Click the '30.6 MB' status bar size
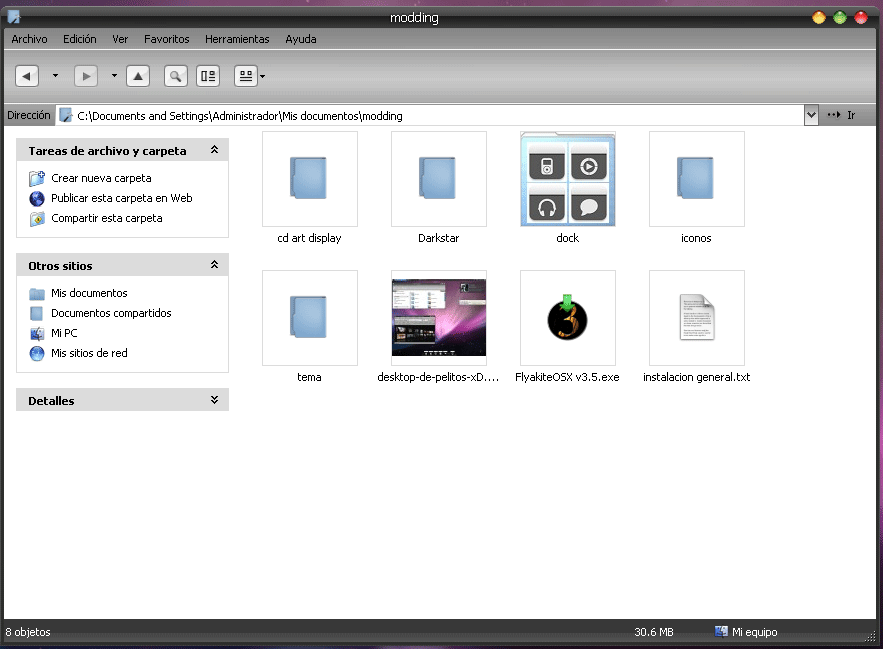 pos(654,632)
